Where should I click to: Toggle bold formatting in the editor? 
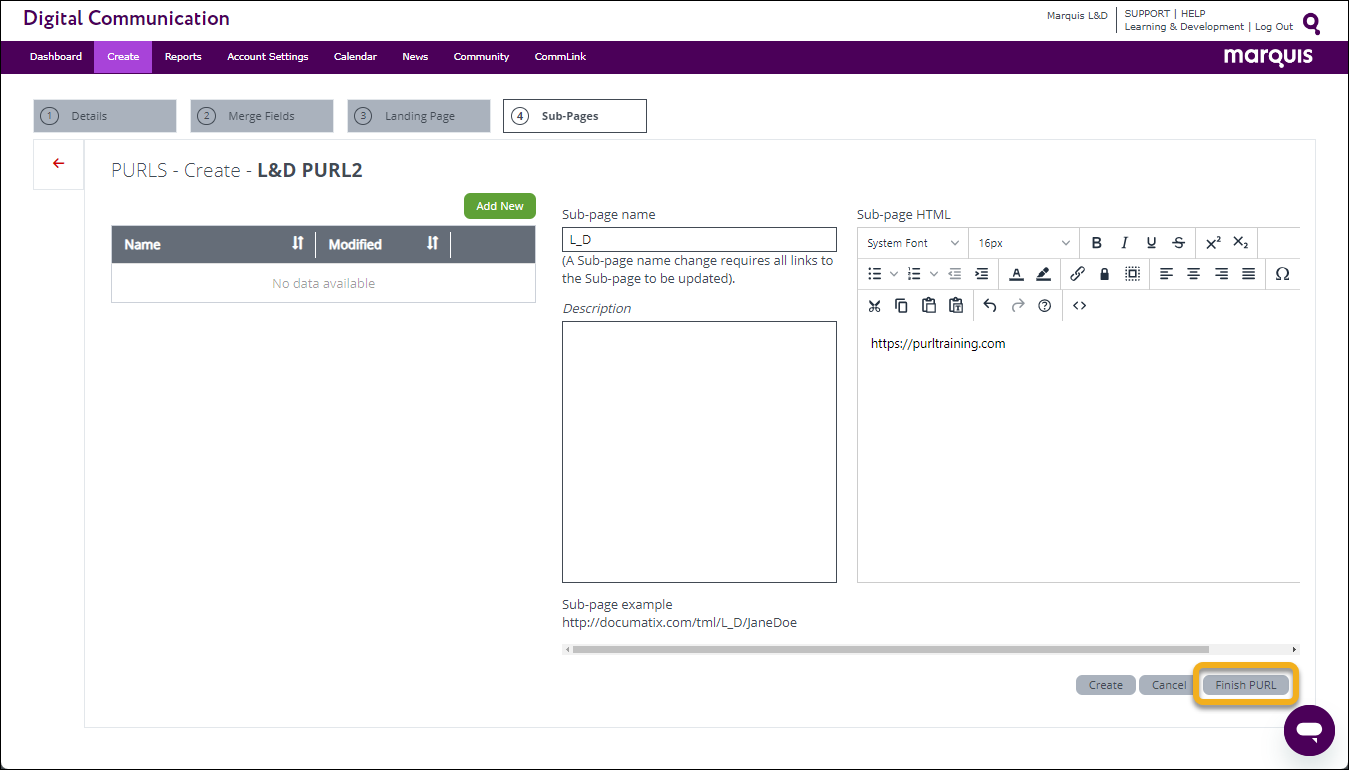pos(1096,243)
